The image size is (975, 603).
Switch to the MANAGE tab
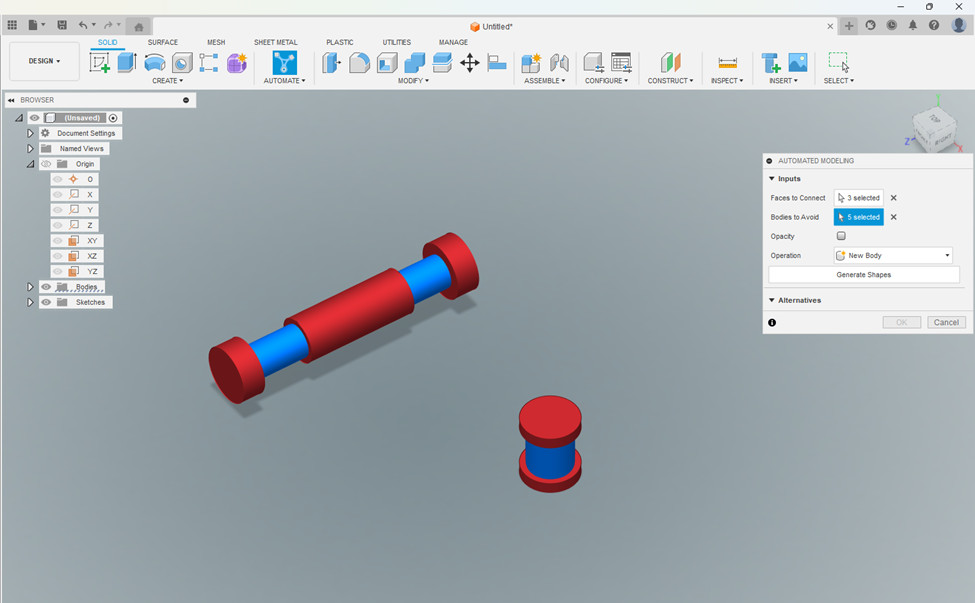453,42
